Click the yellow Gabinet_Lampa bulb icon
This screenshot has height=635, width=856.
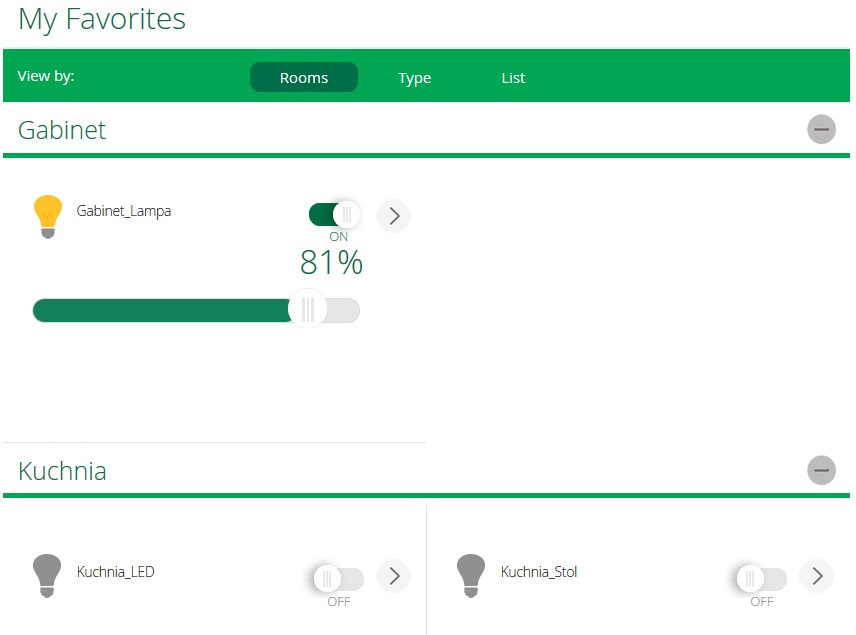(48, 217)
